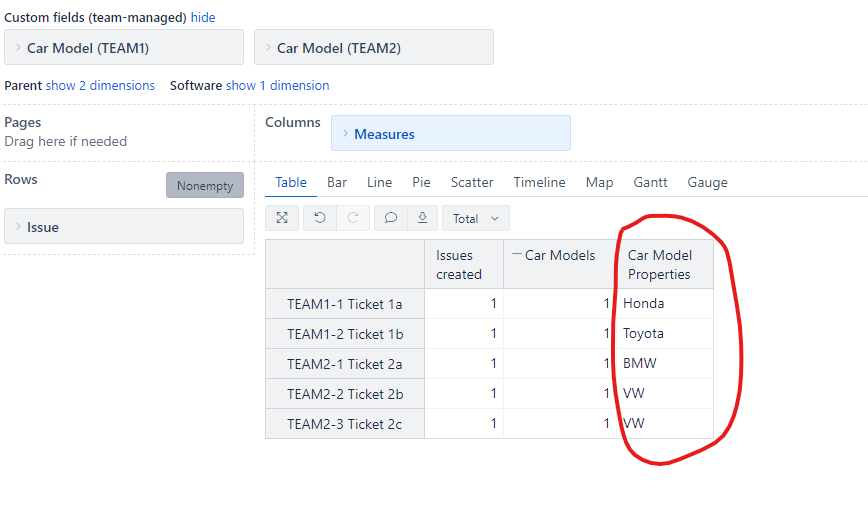Click the Issues created column header
The image size is (868, 506).
tap(464, 264)
